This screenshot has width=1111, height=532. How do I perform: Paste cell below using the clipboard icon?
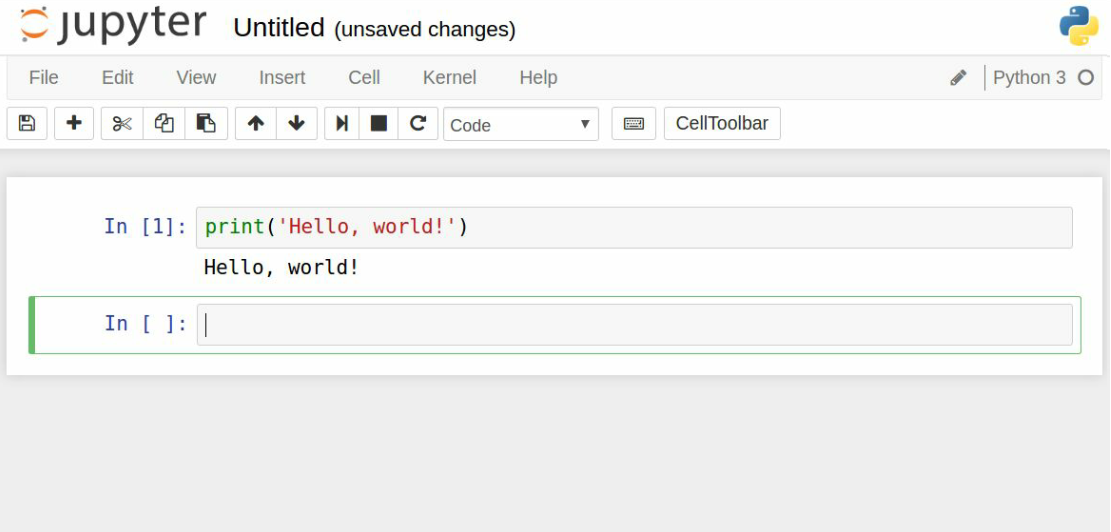[x=206, y=124]
